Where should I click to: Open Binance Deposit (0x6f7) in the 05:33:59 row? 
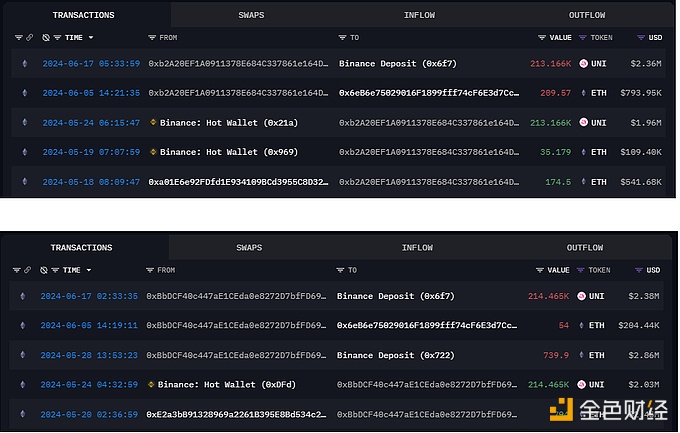[x=398, y=64]
